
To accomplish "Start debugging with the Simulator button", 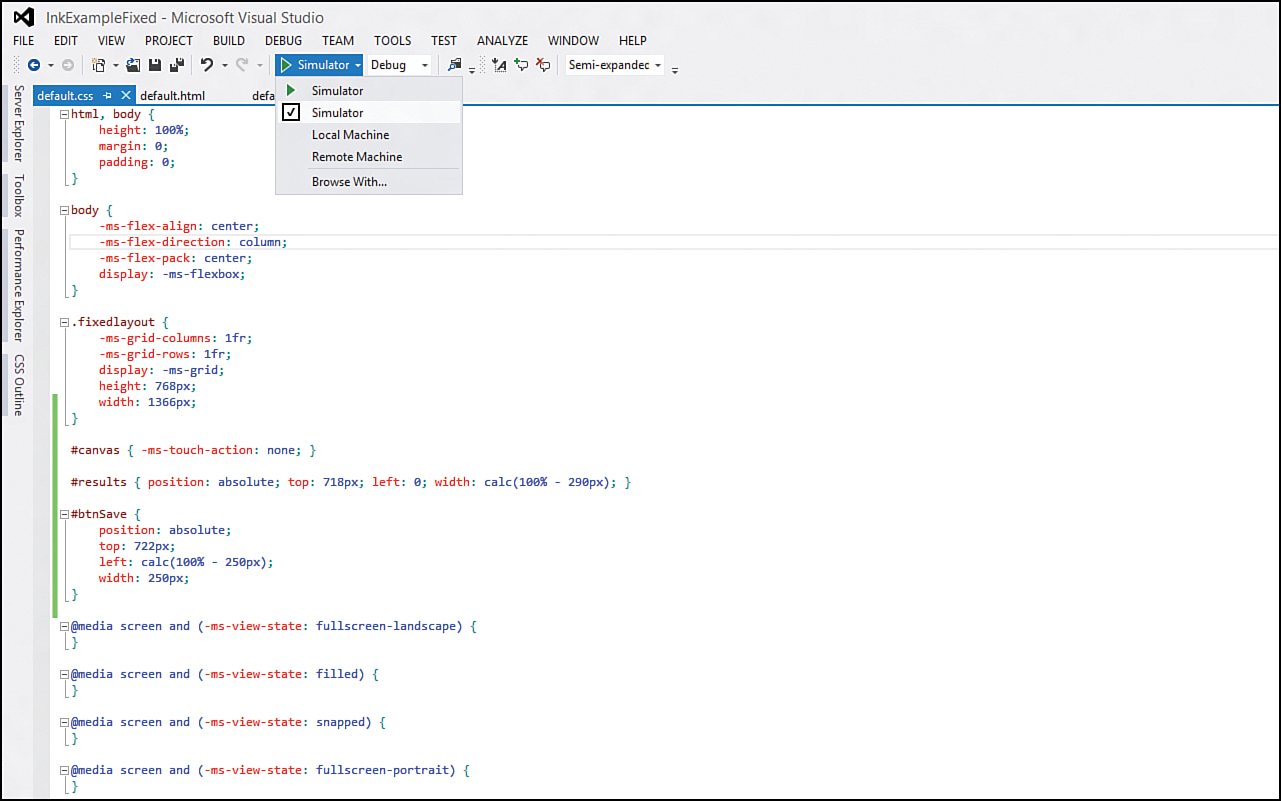I will click(x=314, y=65).
